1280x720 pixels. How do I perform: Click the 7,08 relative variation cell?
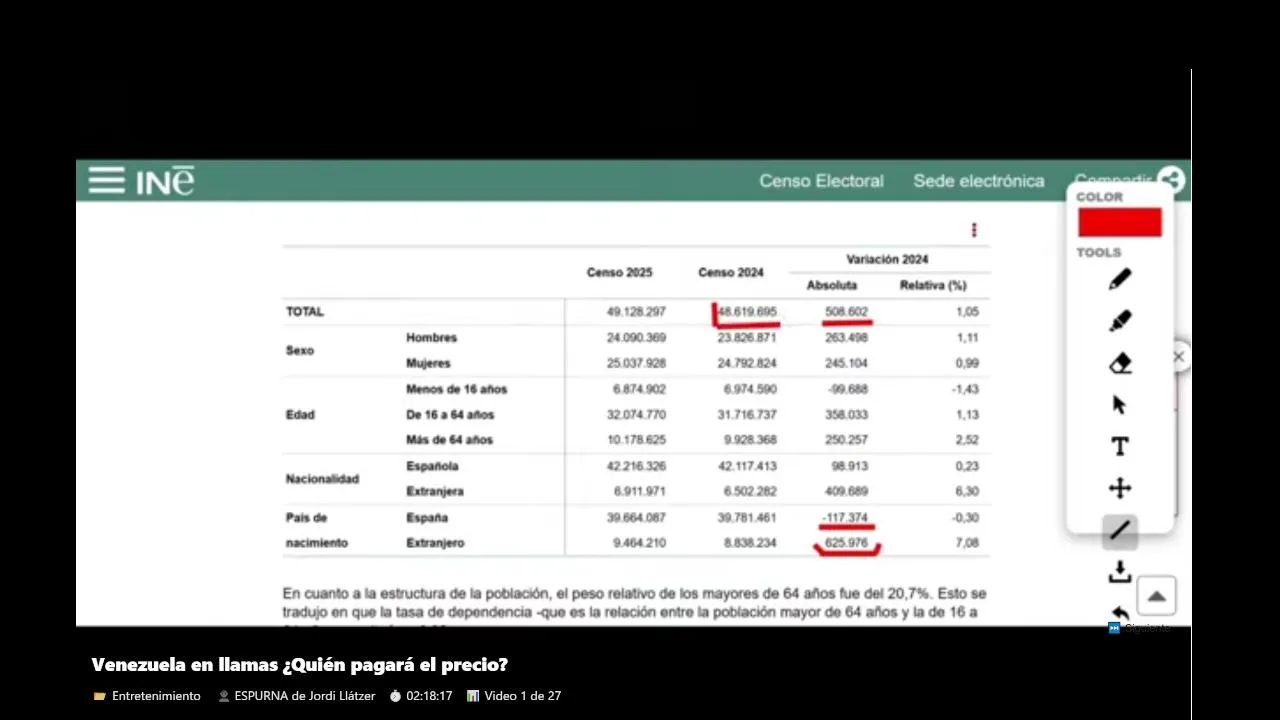(966, 543)
